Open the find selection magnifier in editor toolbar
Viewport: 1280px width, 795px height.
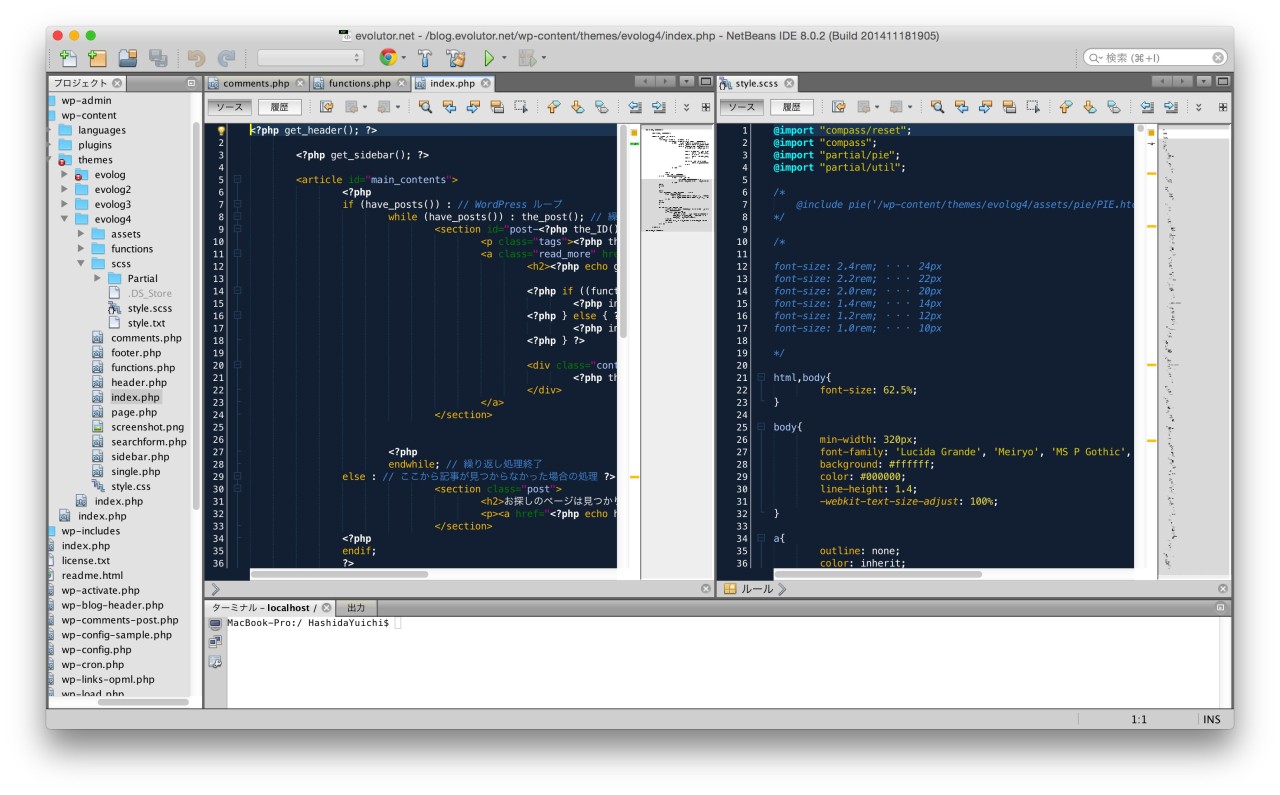coord(424,106)
